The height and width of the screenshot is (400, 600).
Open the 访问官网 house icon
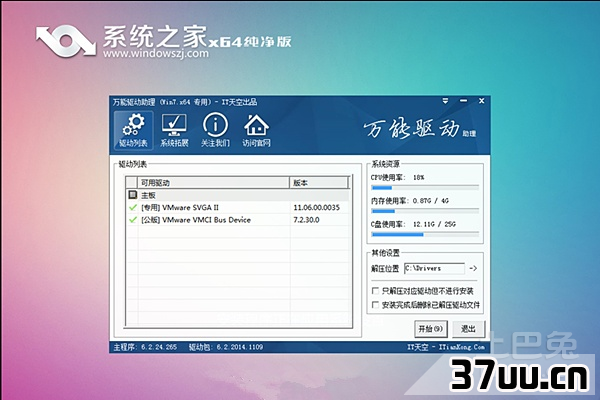coord(256,131)
